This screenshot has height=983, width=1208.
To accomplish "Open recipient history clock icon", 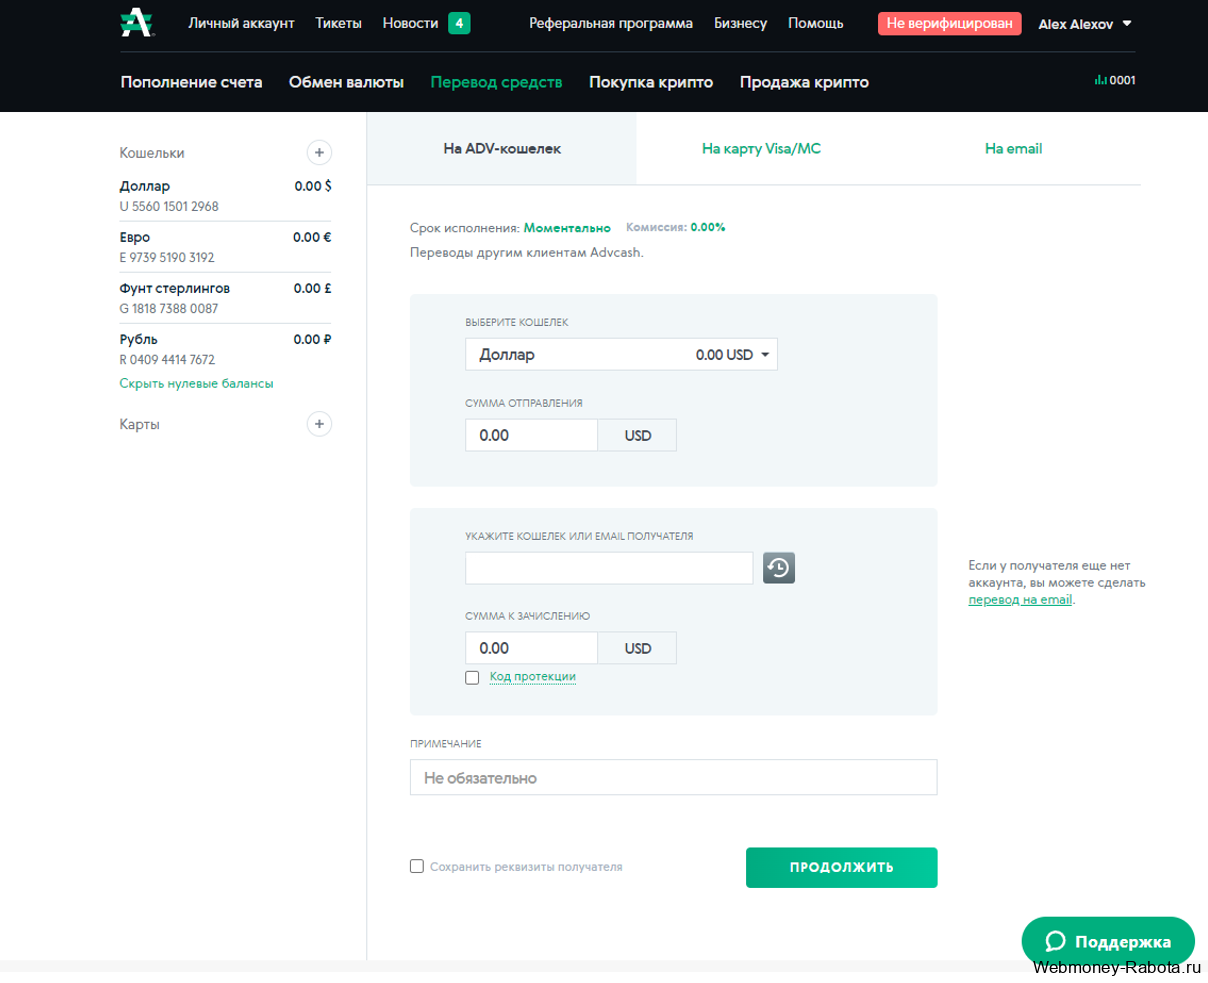I will 779,568.
